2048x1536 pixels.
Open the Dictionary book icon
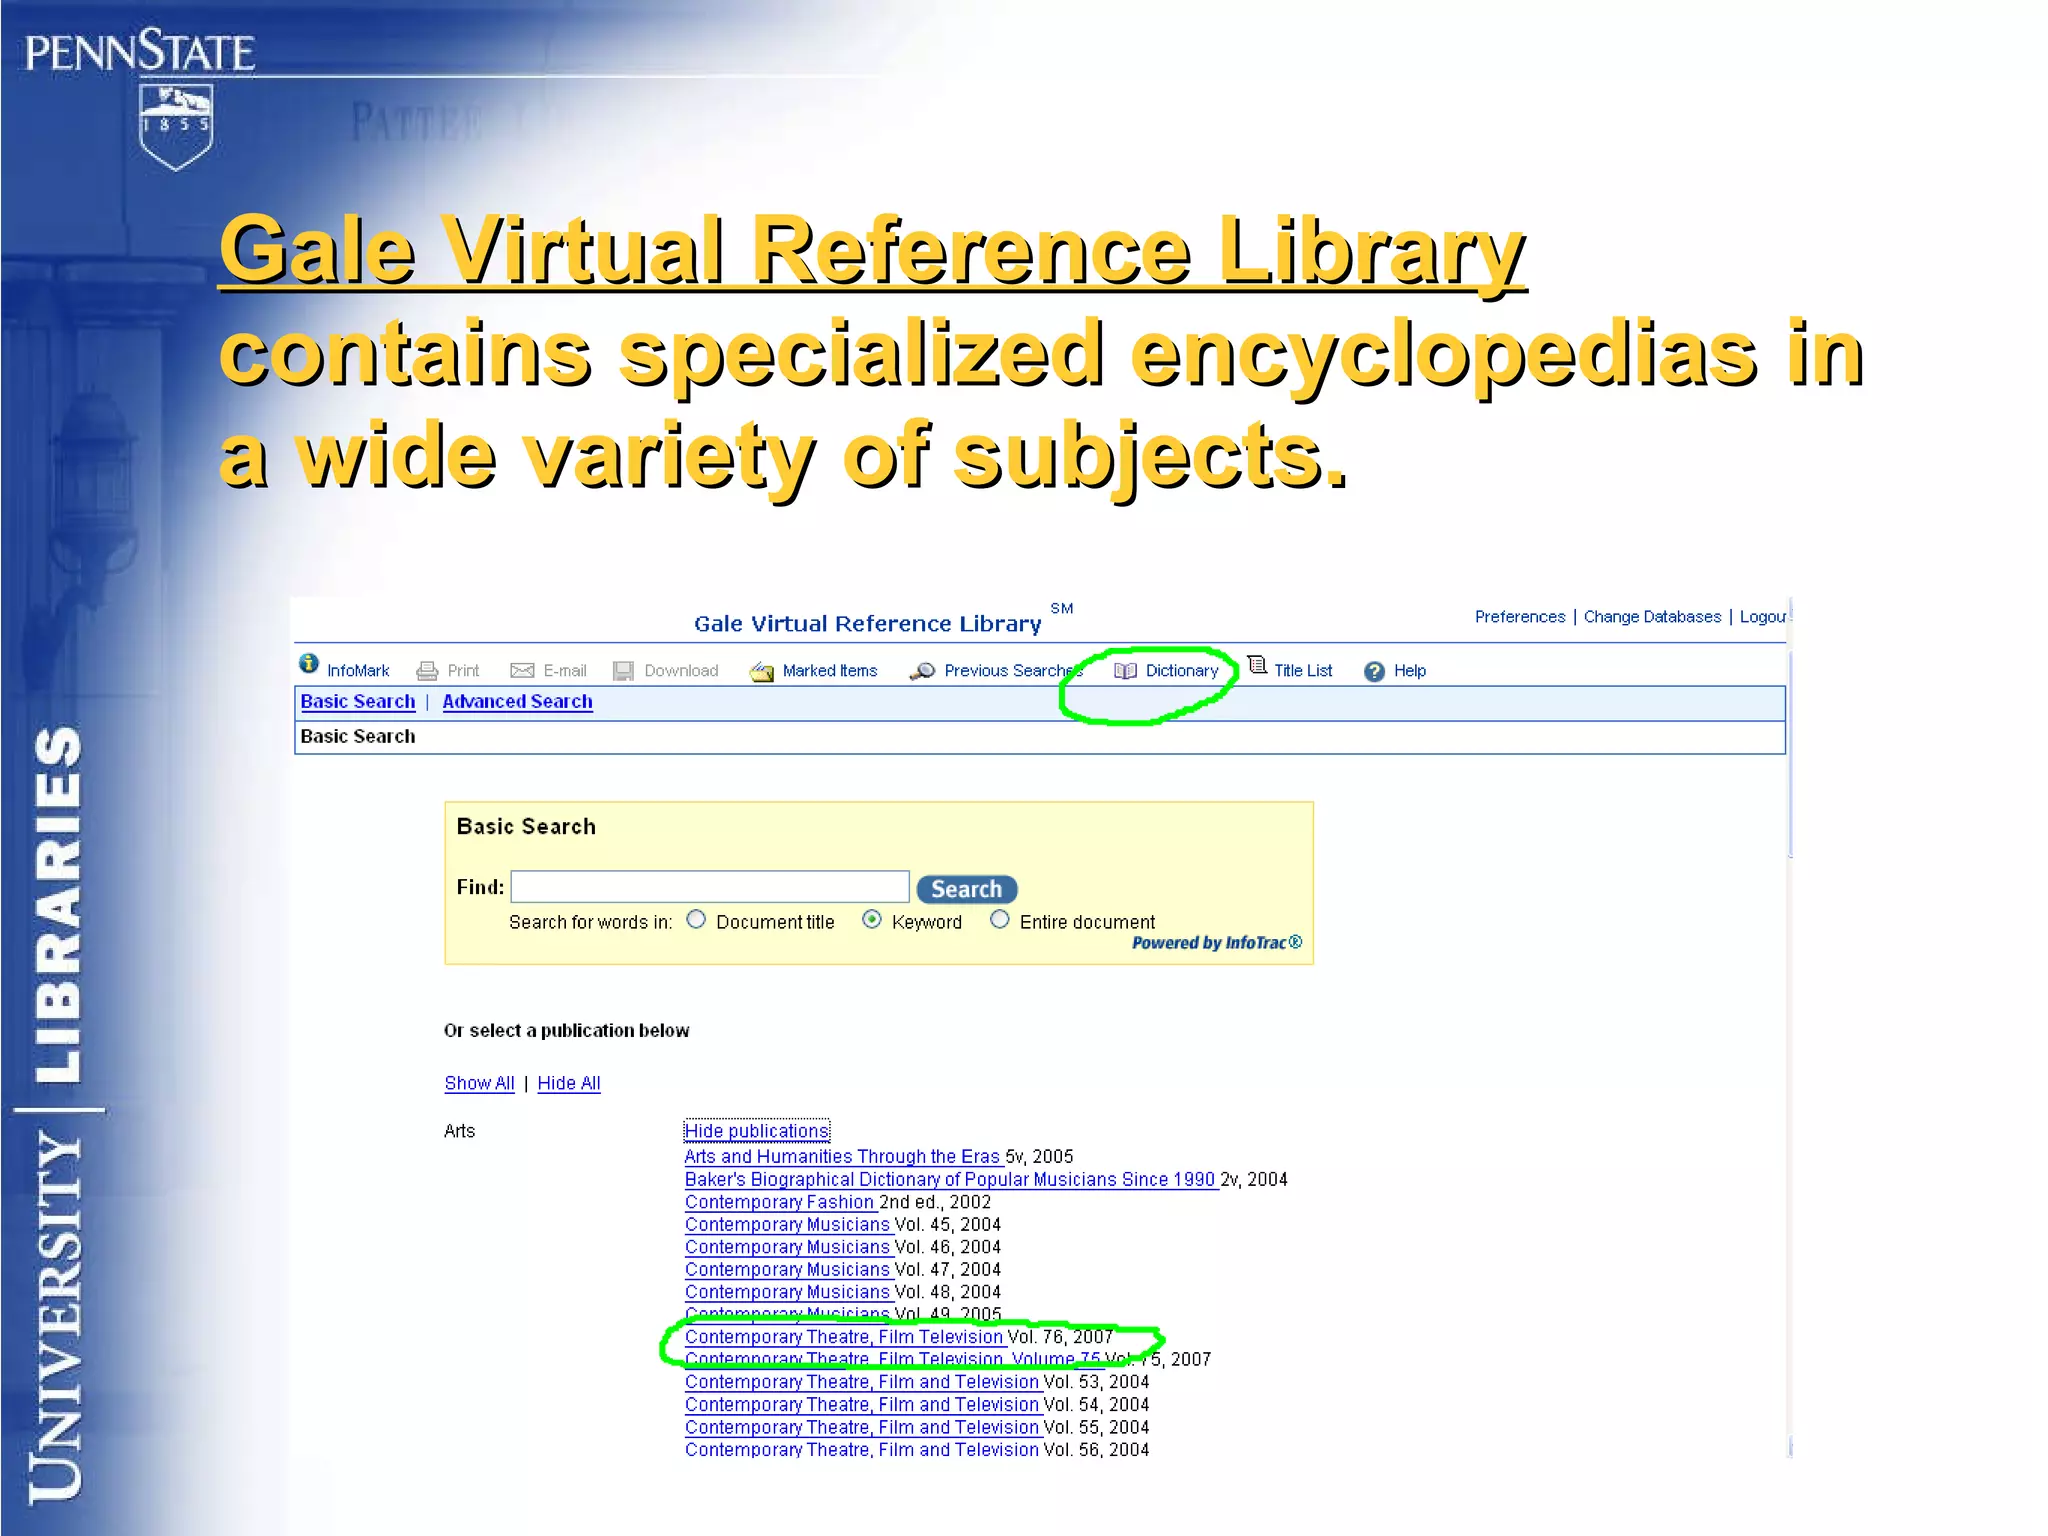[x=1125, y=671]
